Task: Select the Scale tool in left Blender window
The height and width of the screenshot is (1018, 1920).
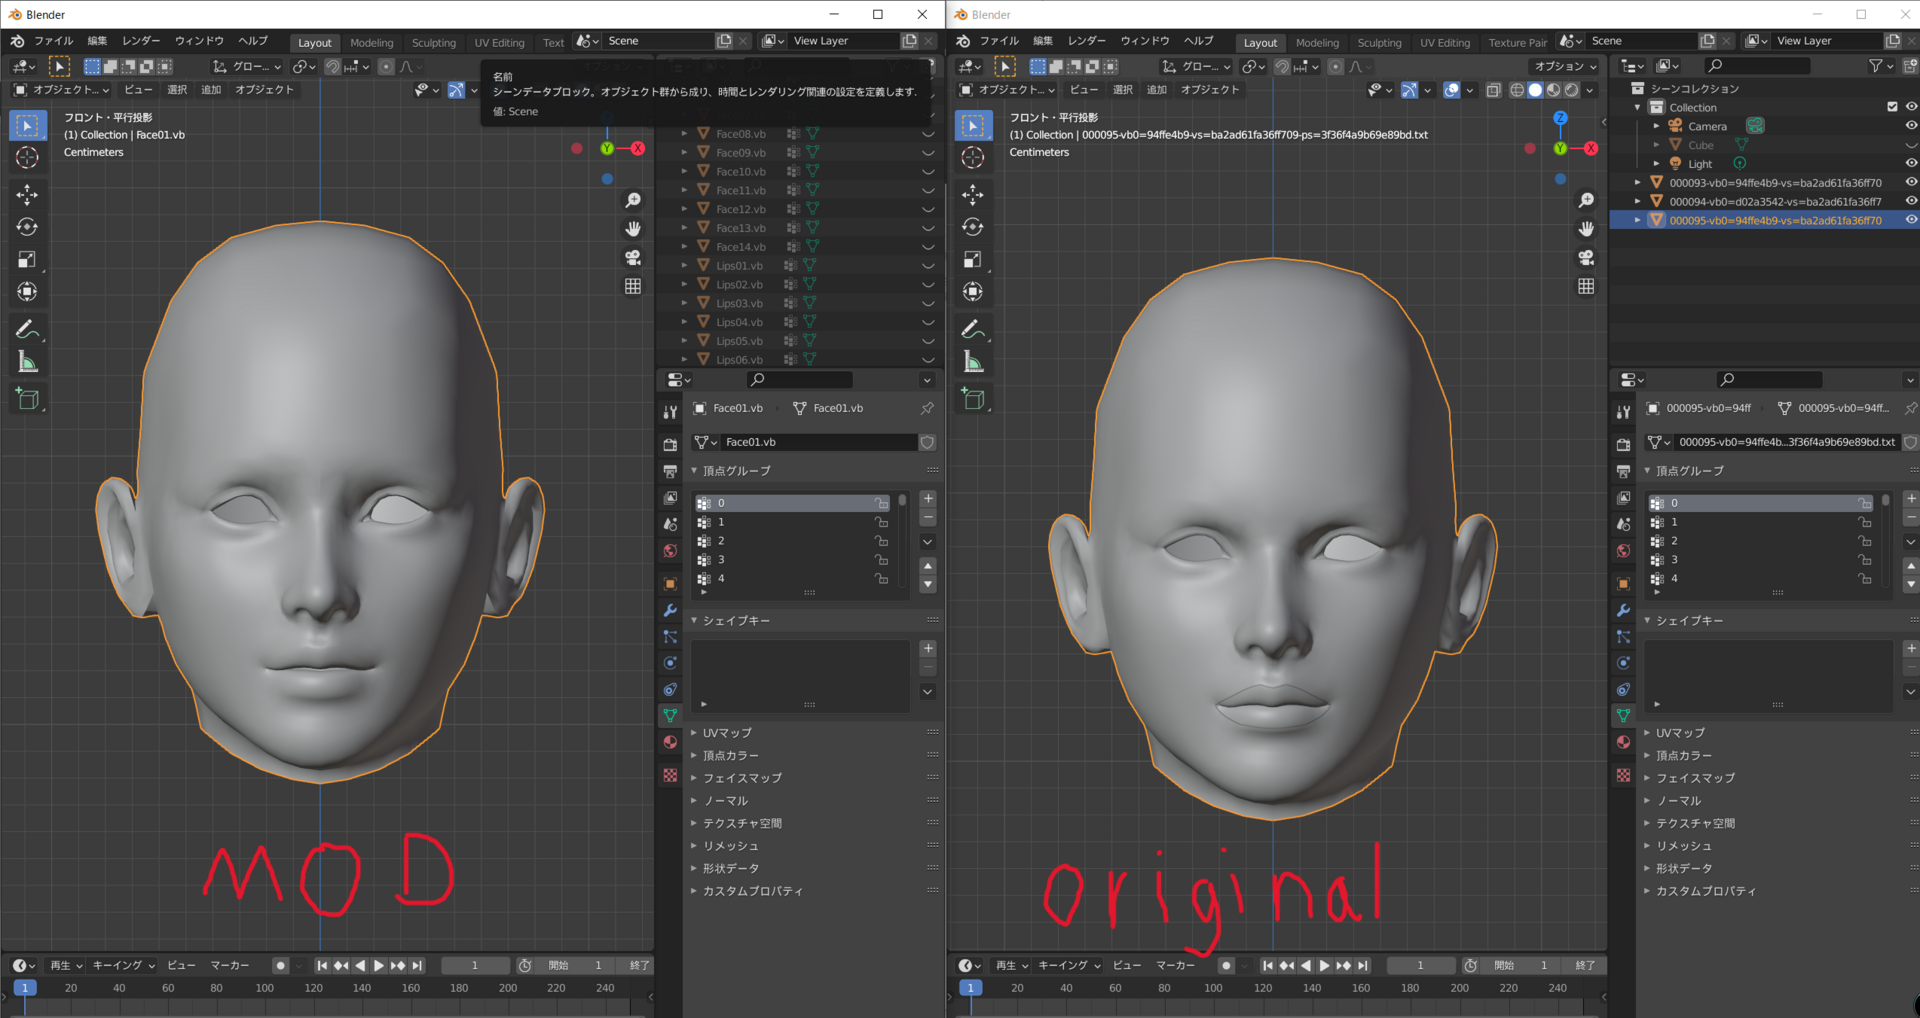Action: pyautogui.click(x=27, y=260)
